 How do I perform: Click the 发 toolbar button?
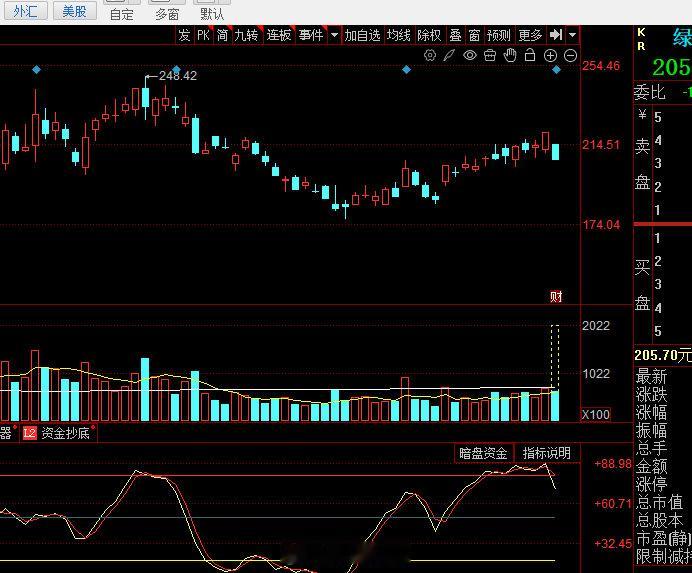pos(184,35)
